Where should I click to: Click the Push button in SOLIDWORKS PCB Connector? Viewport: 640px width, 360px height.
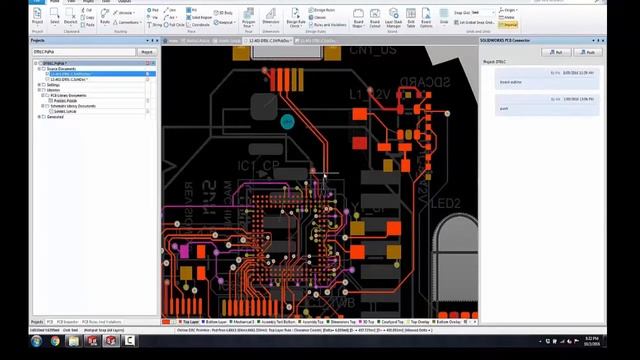(588, 52)
